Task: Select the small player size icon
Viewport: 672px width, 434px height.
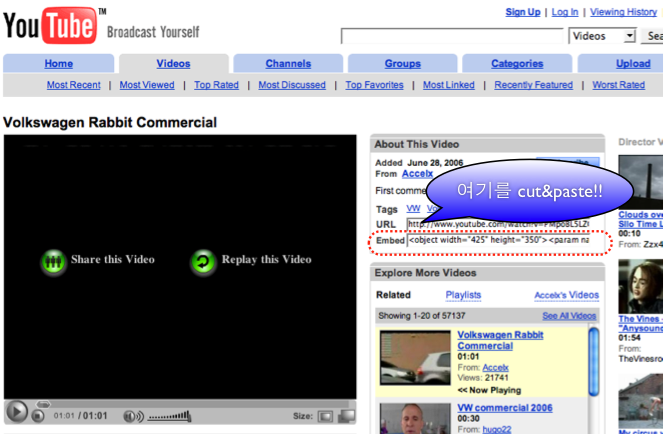Action: pos(325,416)
